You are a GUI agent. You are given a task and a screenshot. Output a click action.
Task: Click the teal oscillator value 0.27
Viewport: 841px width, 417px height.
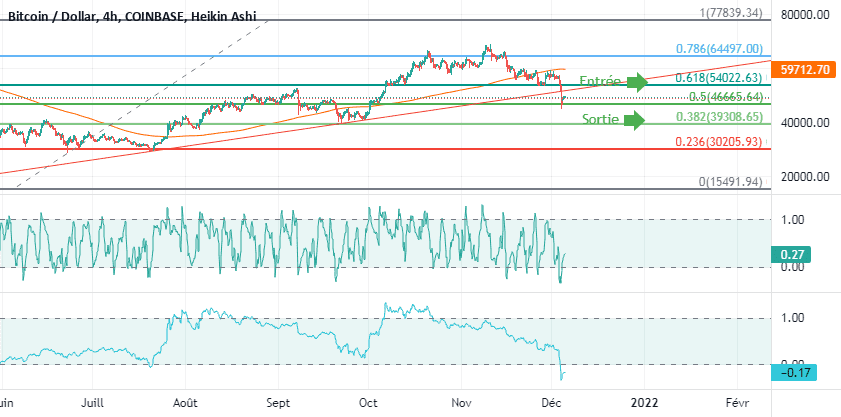pos(790,254)
